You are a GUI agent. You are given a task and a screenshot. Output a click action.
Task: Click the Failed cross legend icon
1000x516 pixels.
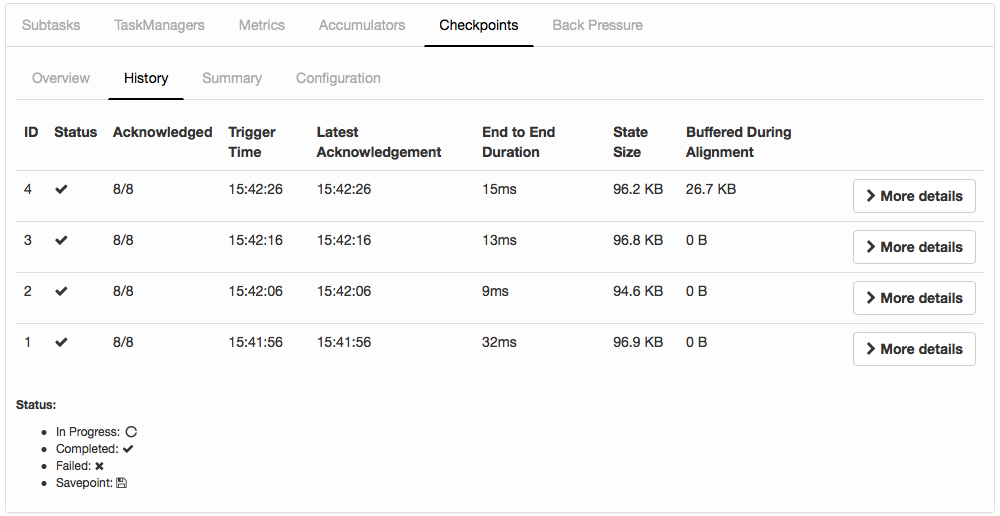pyautogui.click(x=99, y=466)
